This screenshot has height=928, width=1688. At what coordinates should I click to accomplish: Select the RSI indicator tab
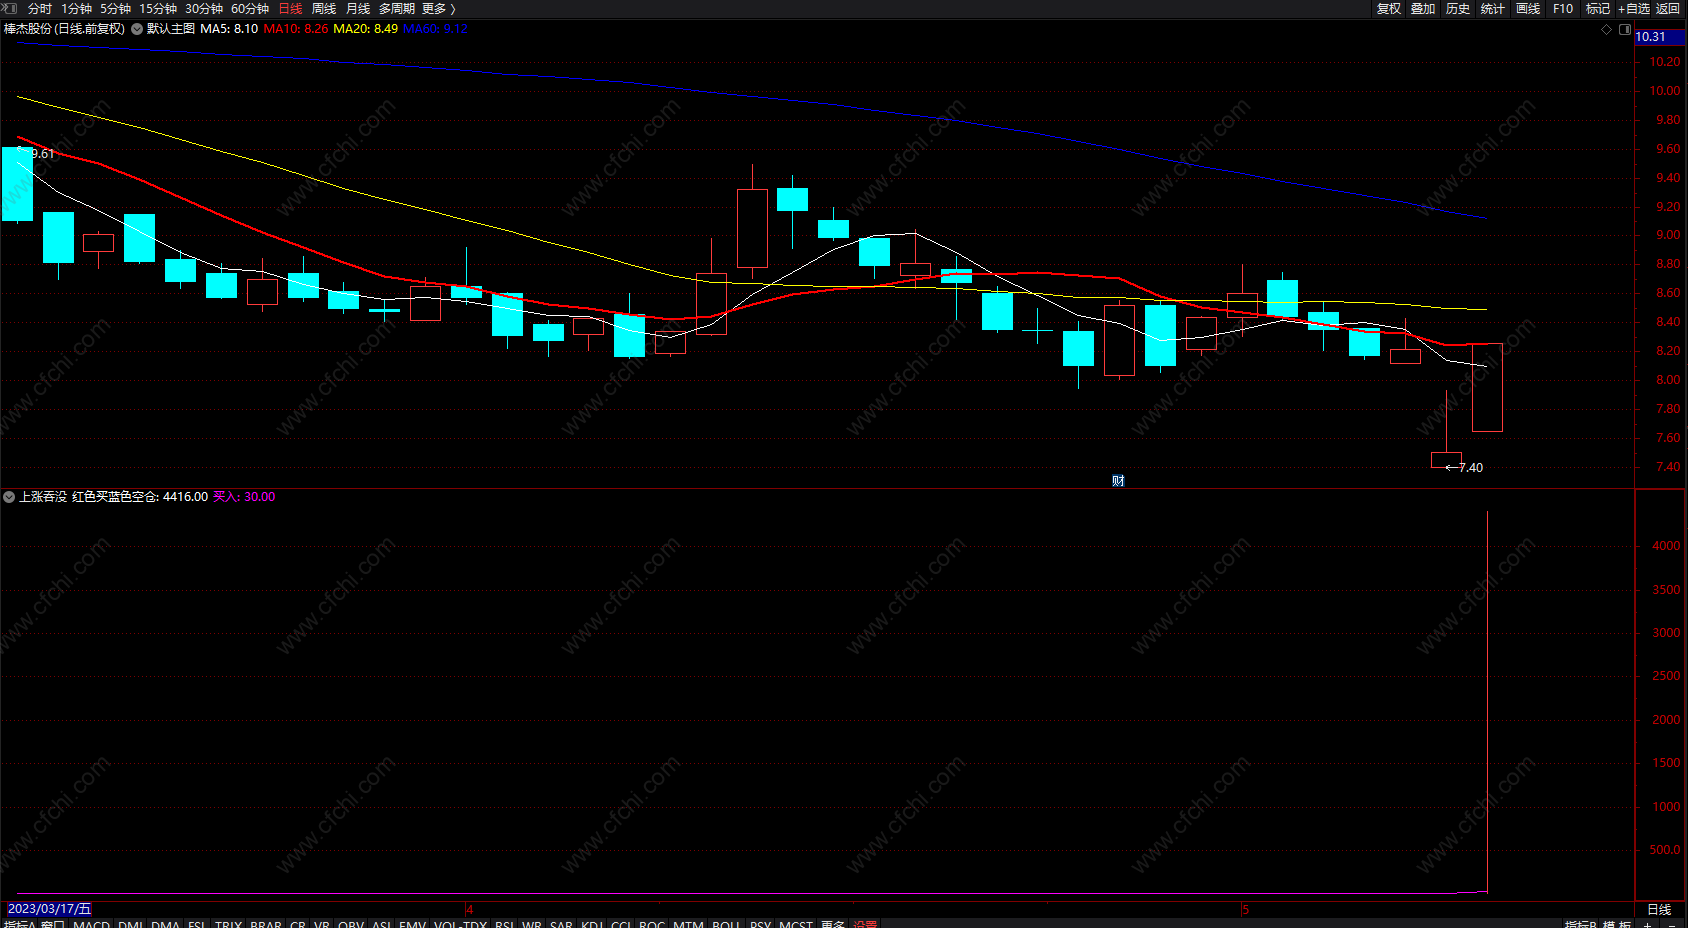[504, 924]
